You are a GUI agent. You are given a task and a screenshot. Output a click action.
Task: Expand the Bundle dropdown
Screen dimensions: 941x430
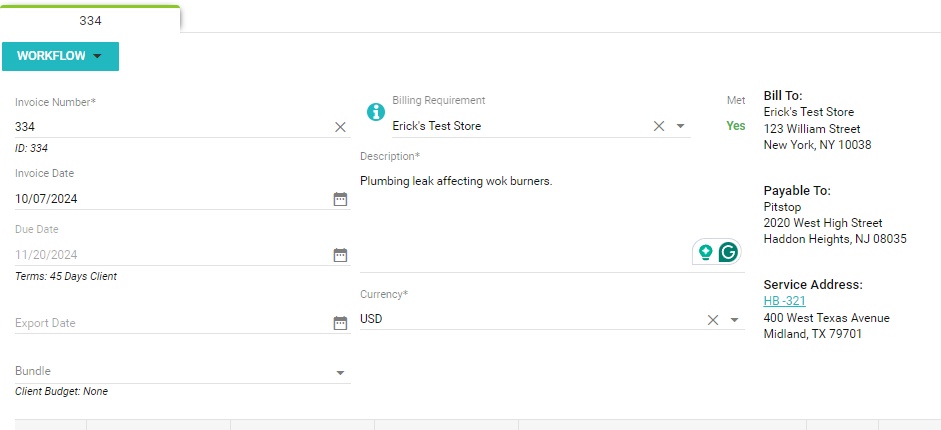point(340,372)
